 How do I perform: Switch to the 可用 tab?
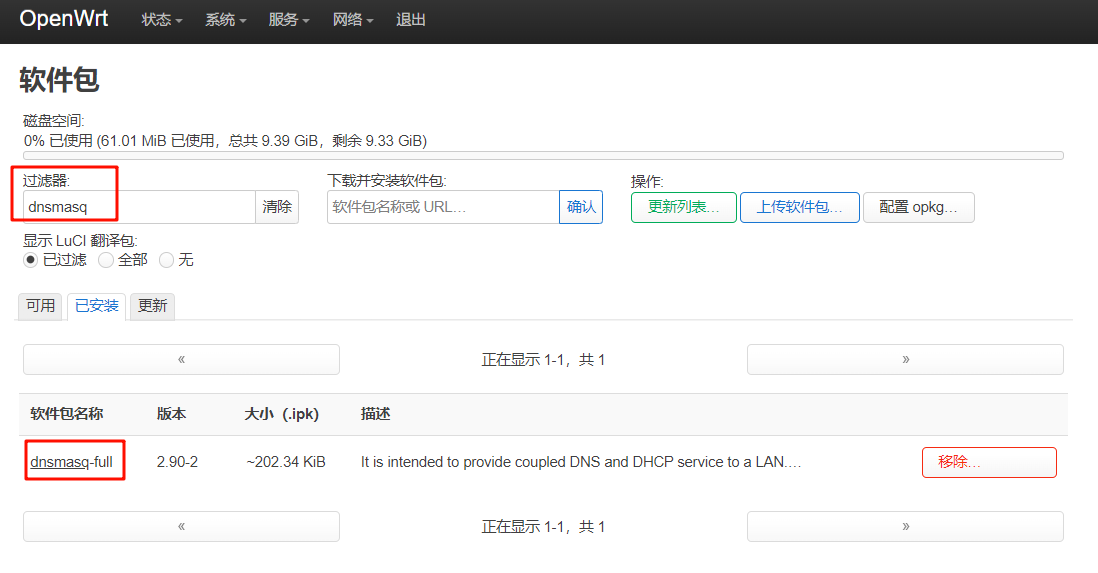(x=41, y=306)
